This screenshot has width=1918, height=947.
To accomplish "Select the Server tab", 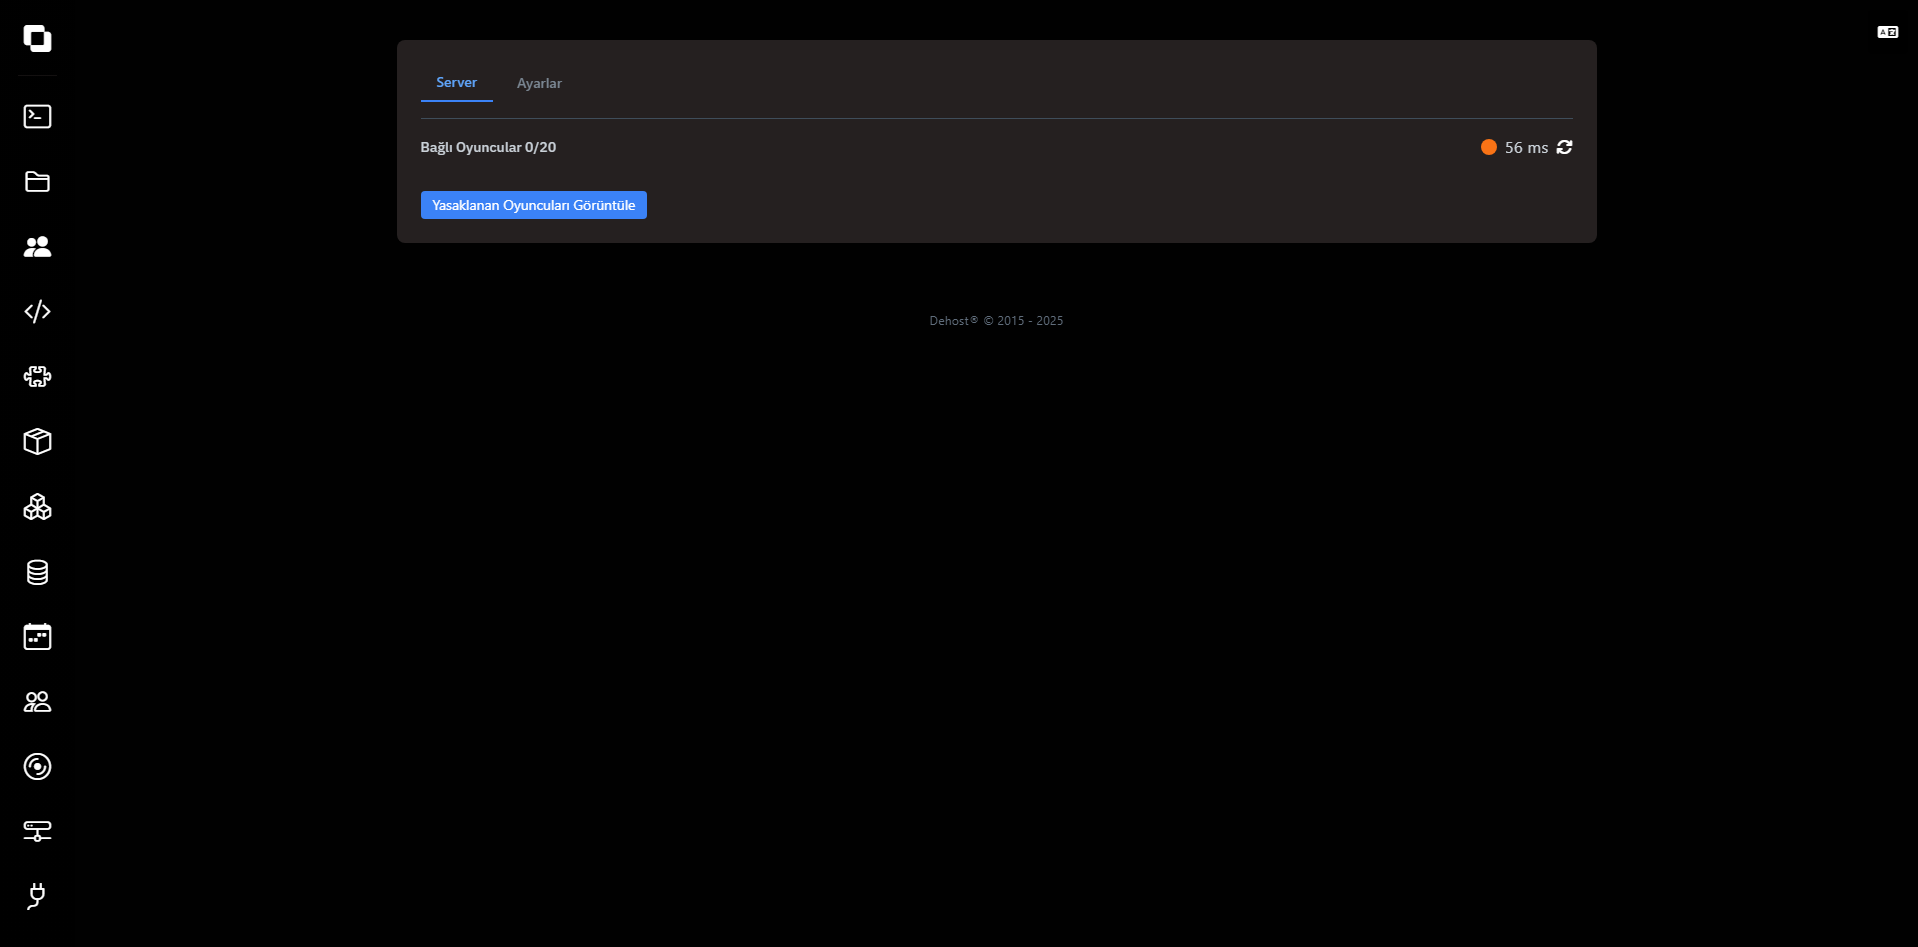I will tap(456, 83).
